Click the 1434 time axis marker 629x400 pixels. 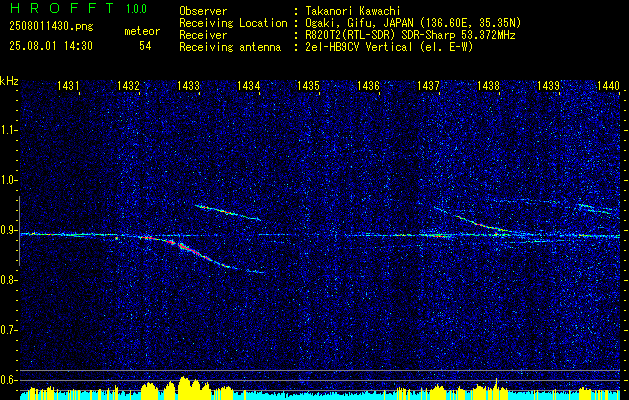(248, 85)
